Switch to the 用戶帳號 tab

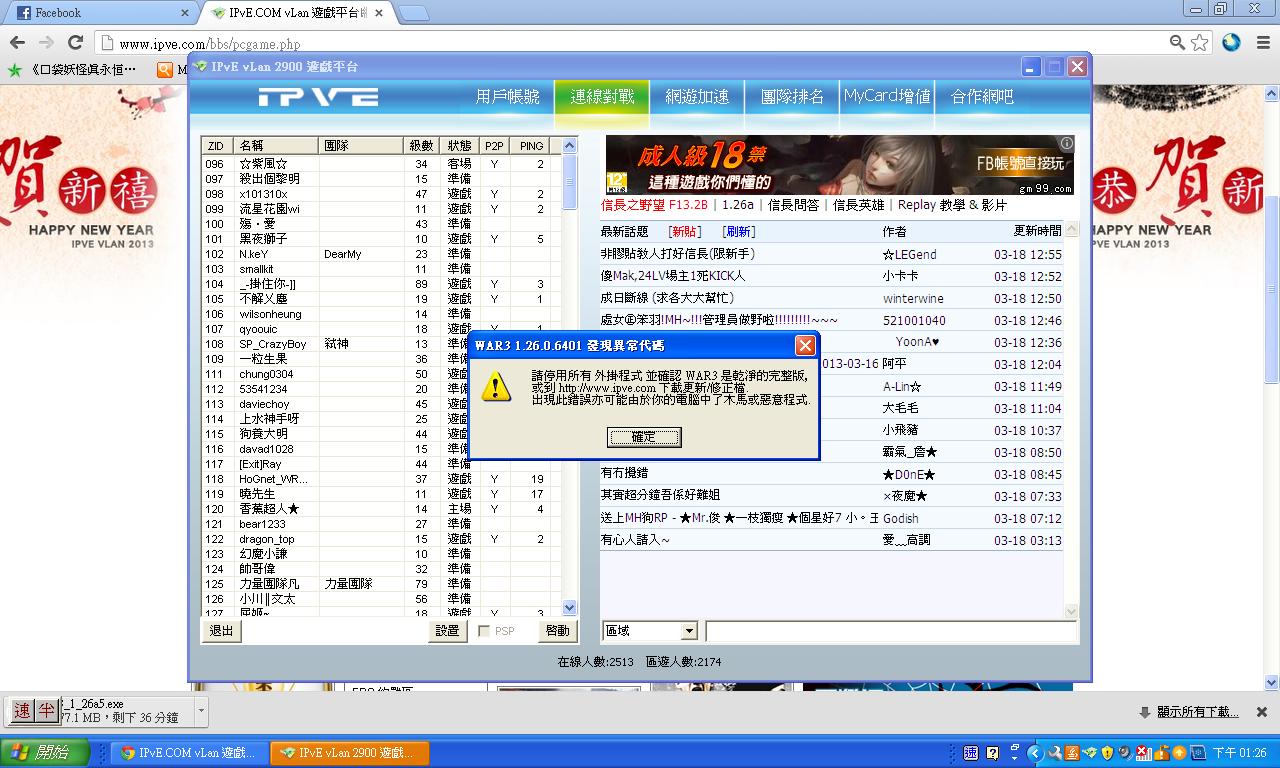[507, 97]
